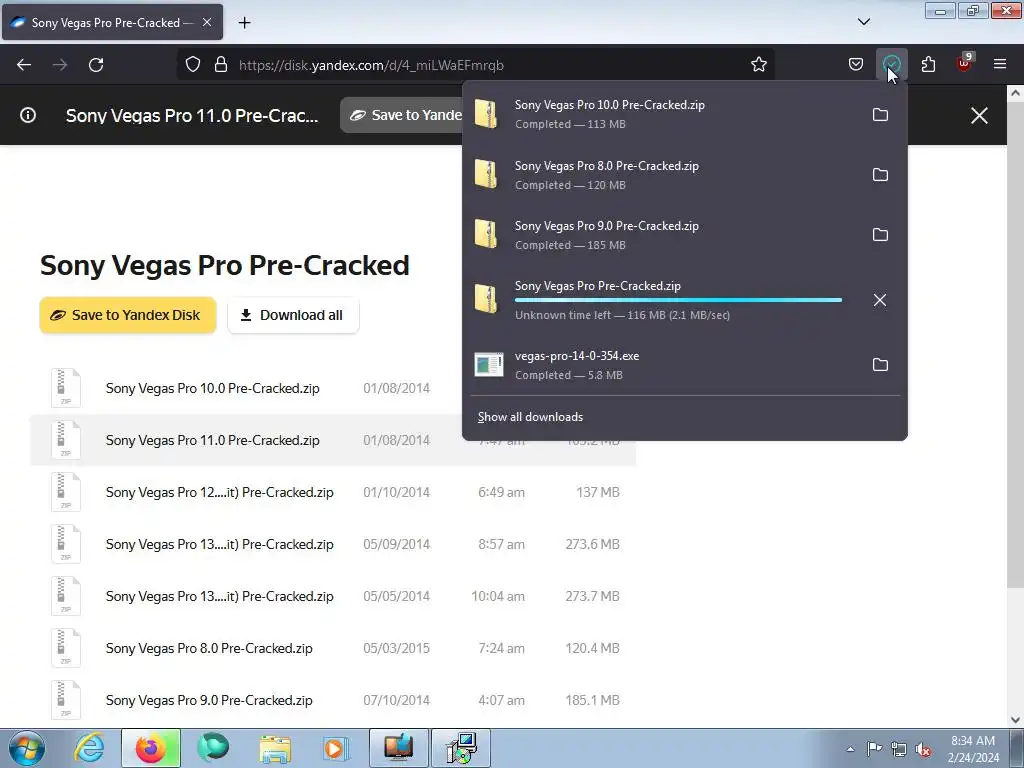Show info icon in file preview bar
The width and height of the screenshot is (1024, 768).
coord(28,116)
